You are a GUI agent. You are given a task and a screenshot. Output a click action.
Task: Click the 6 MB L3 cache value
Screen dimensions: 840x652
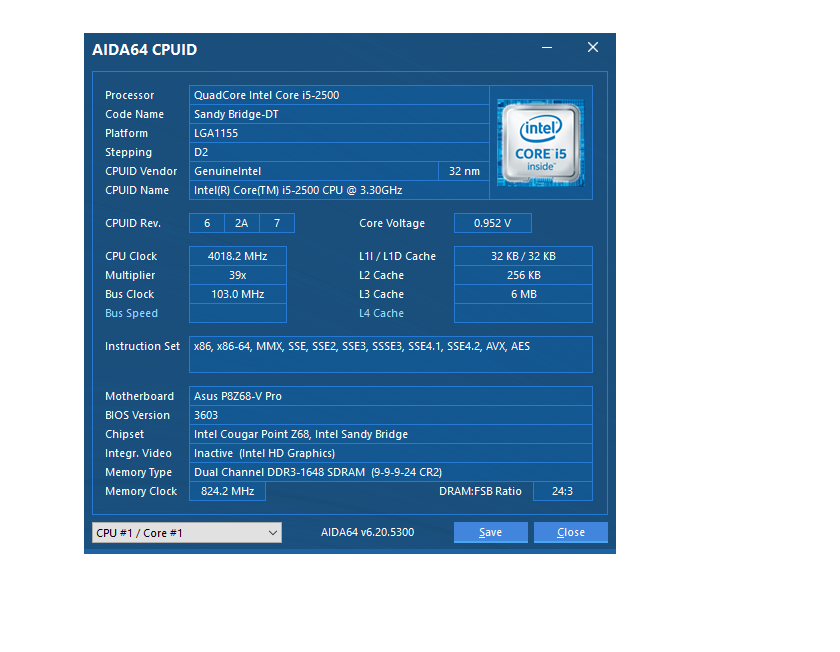(x=523, y=294)
